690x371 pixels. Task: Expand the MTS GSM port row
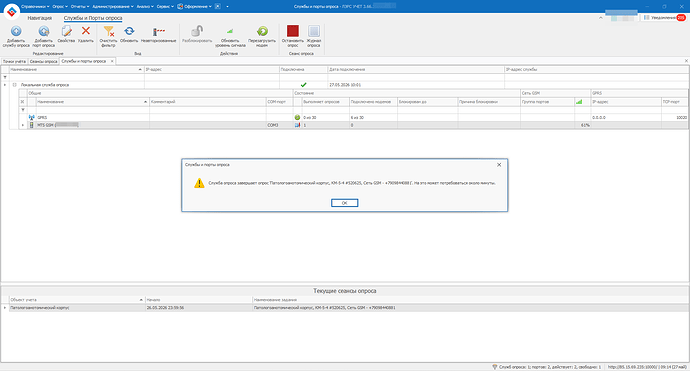(23, 125)
